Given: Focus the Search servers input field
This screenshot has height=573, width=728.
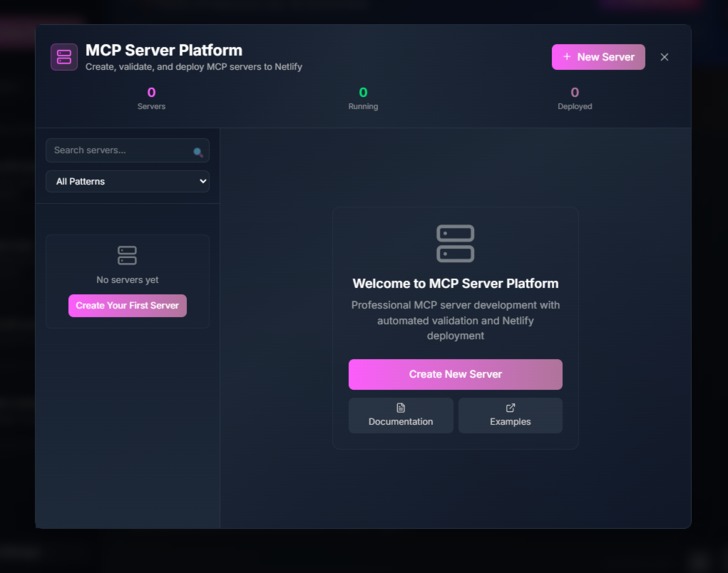Looking at the screenshot, I should coord(127,150).
